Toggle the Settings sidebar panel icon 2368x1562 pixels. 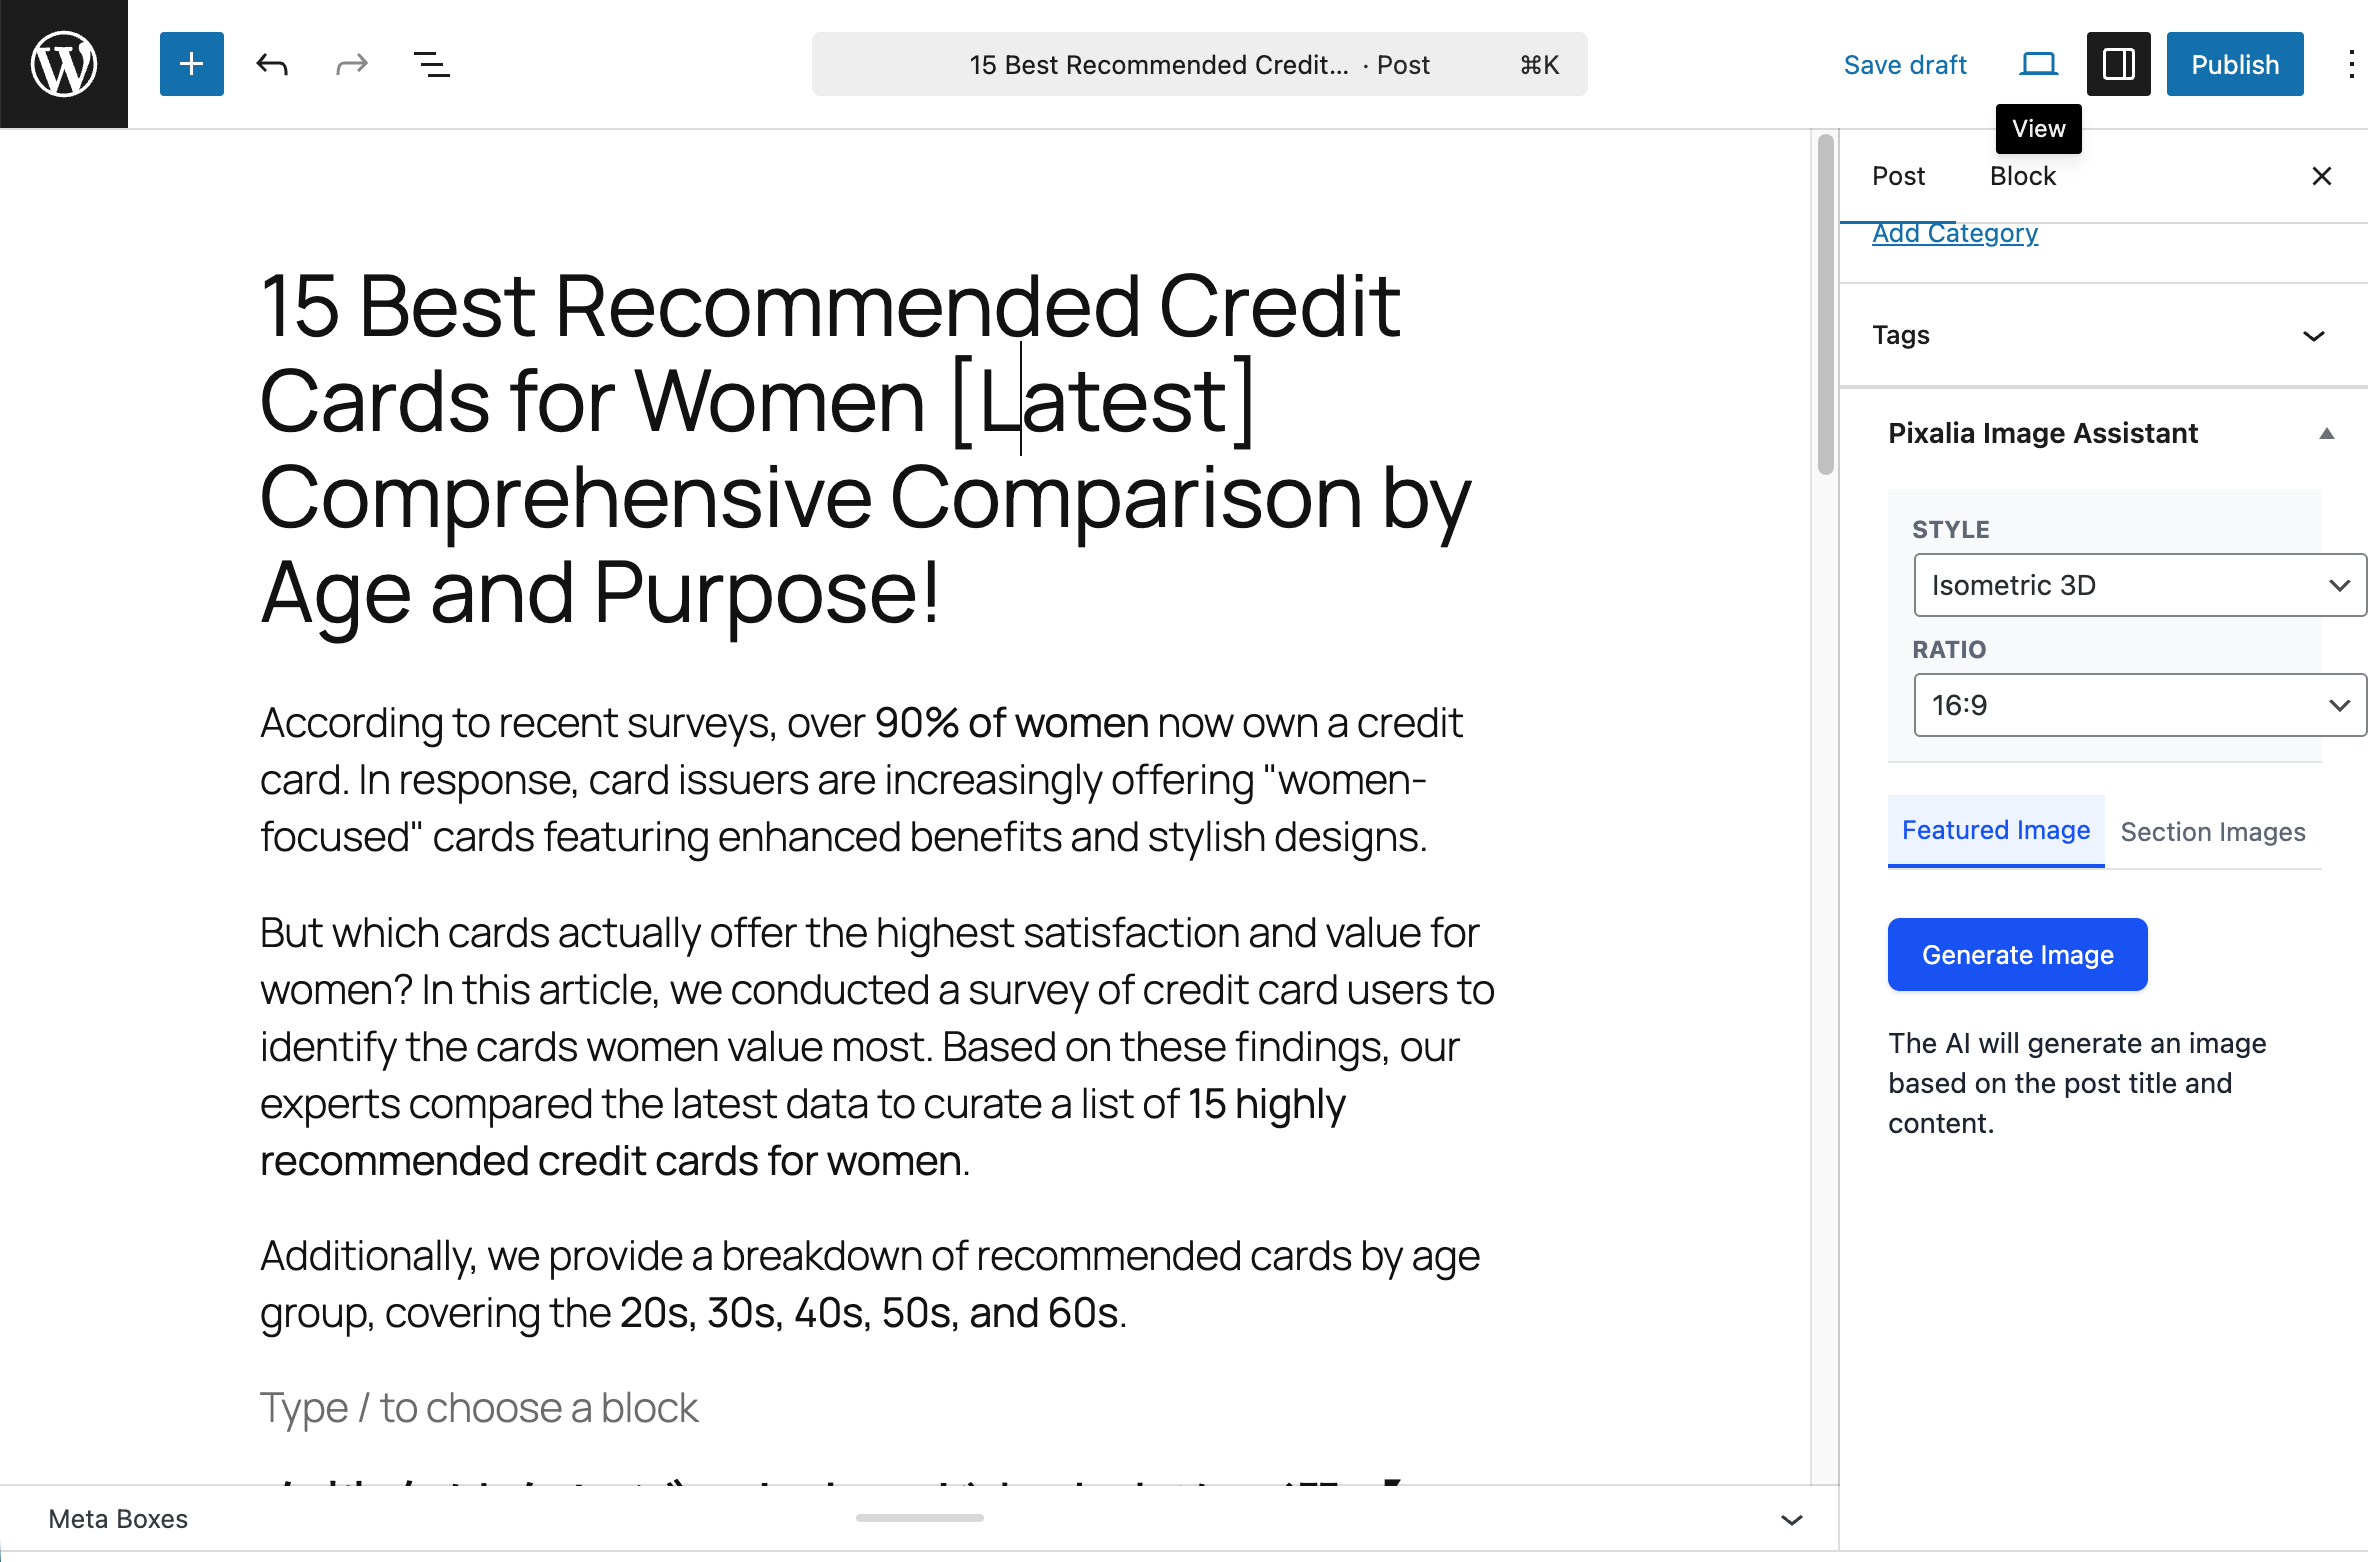point(2118,64)
